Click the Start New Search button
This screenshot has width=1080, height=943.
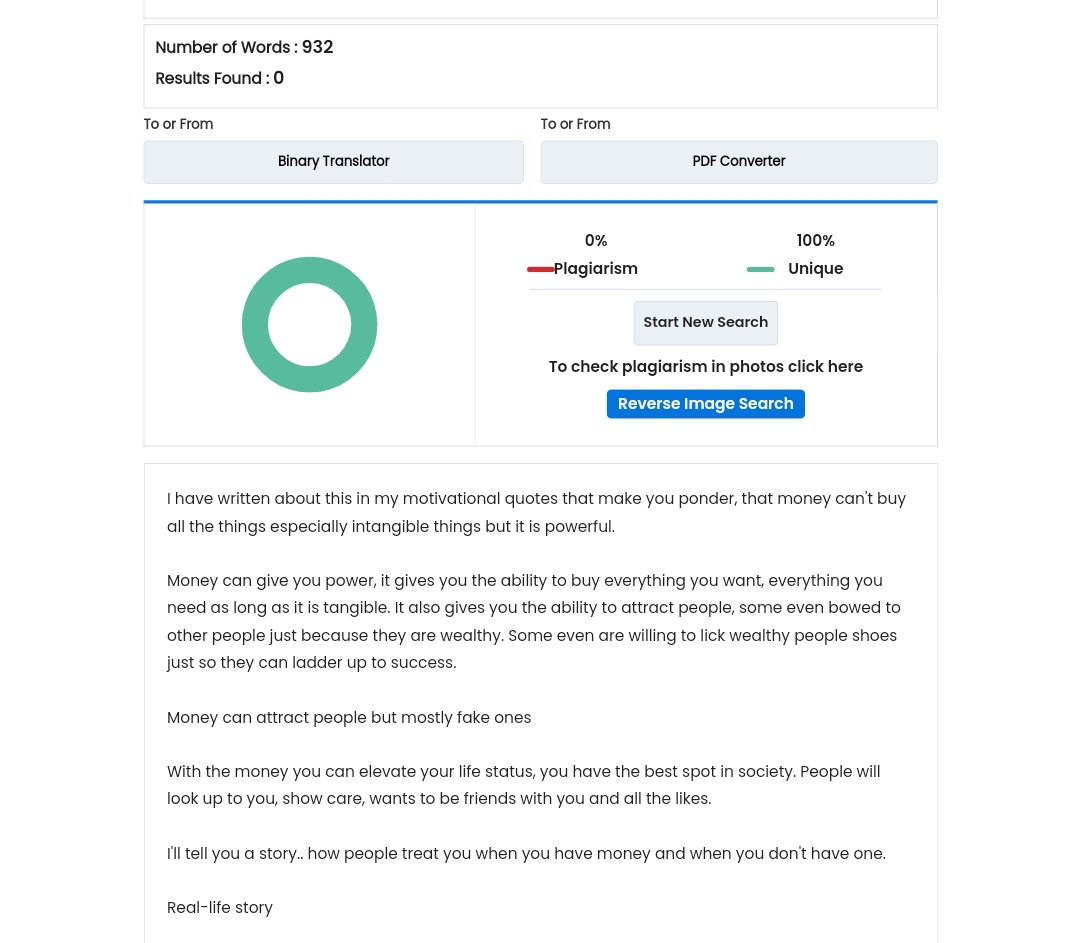click(705, 322)
